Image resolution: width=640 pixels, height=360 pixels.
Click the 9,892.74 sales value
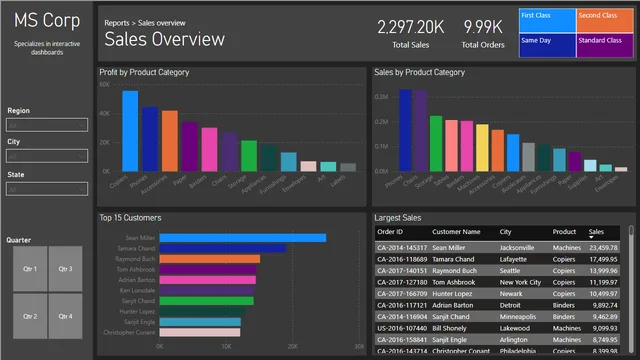[605, 305]
